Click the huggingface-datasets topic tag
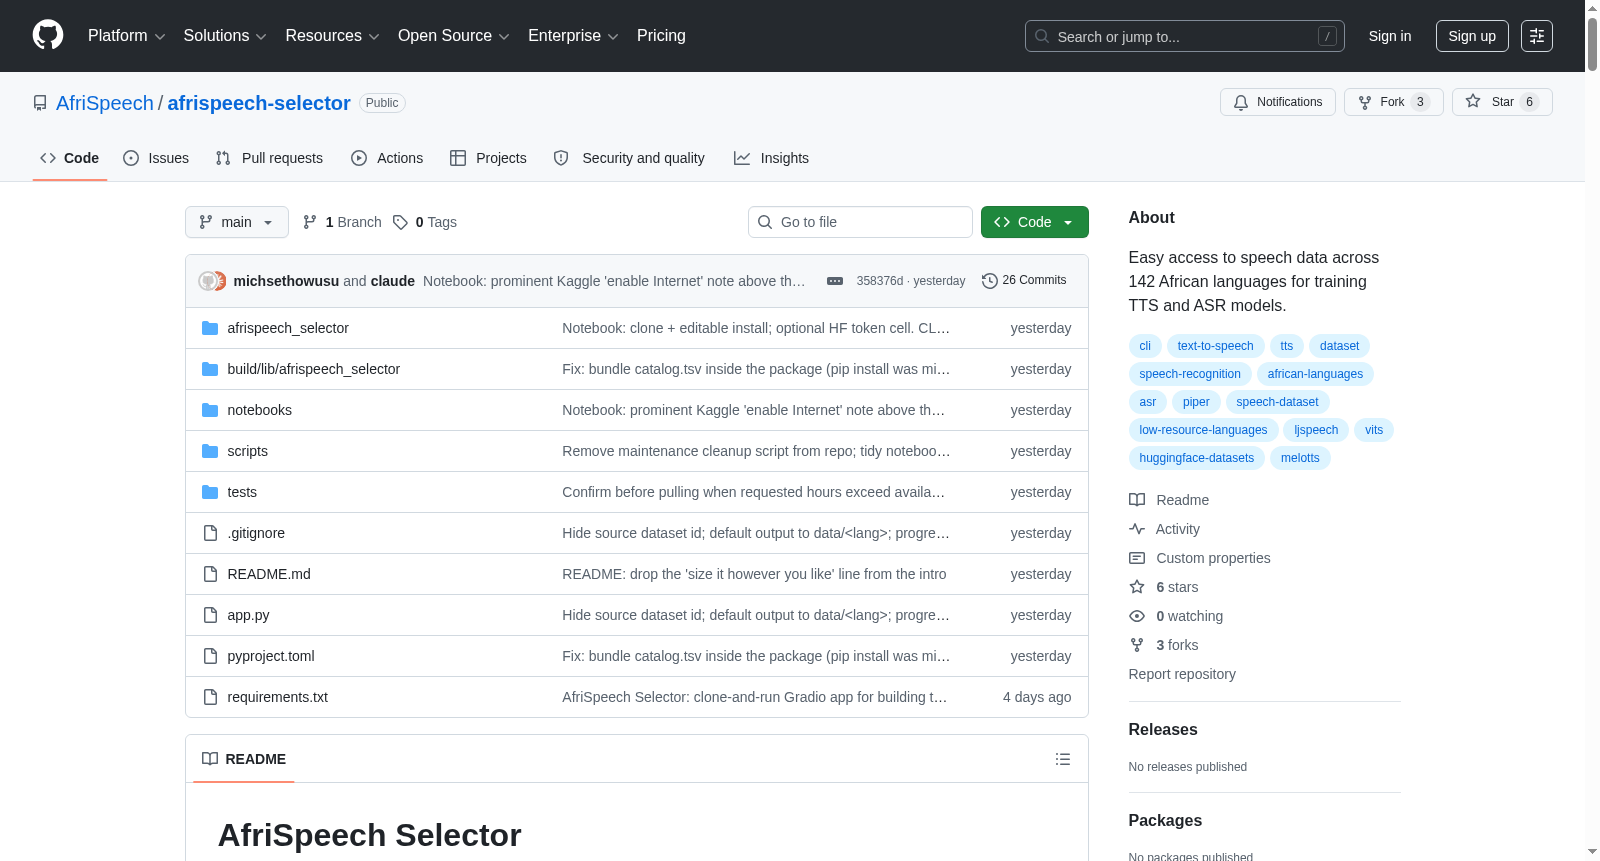This screenshot has height=861, width=1600. point(1196,458)
